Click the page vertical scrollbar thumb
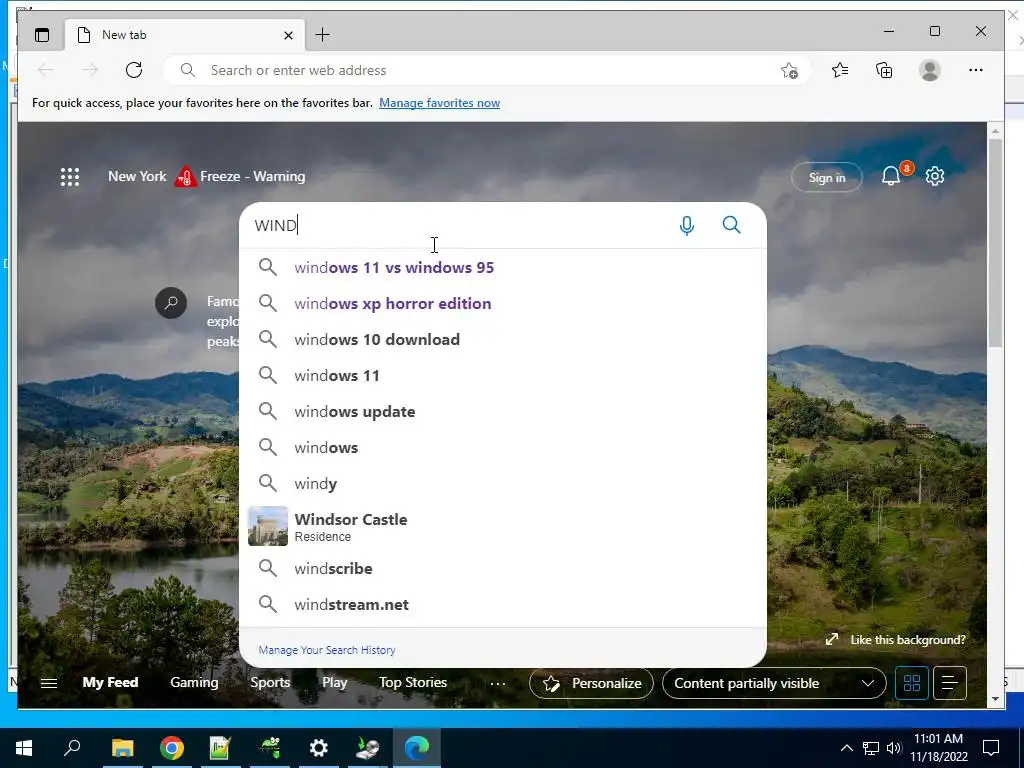 995,242
